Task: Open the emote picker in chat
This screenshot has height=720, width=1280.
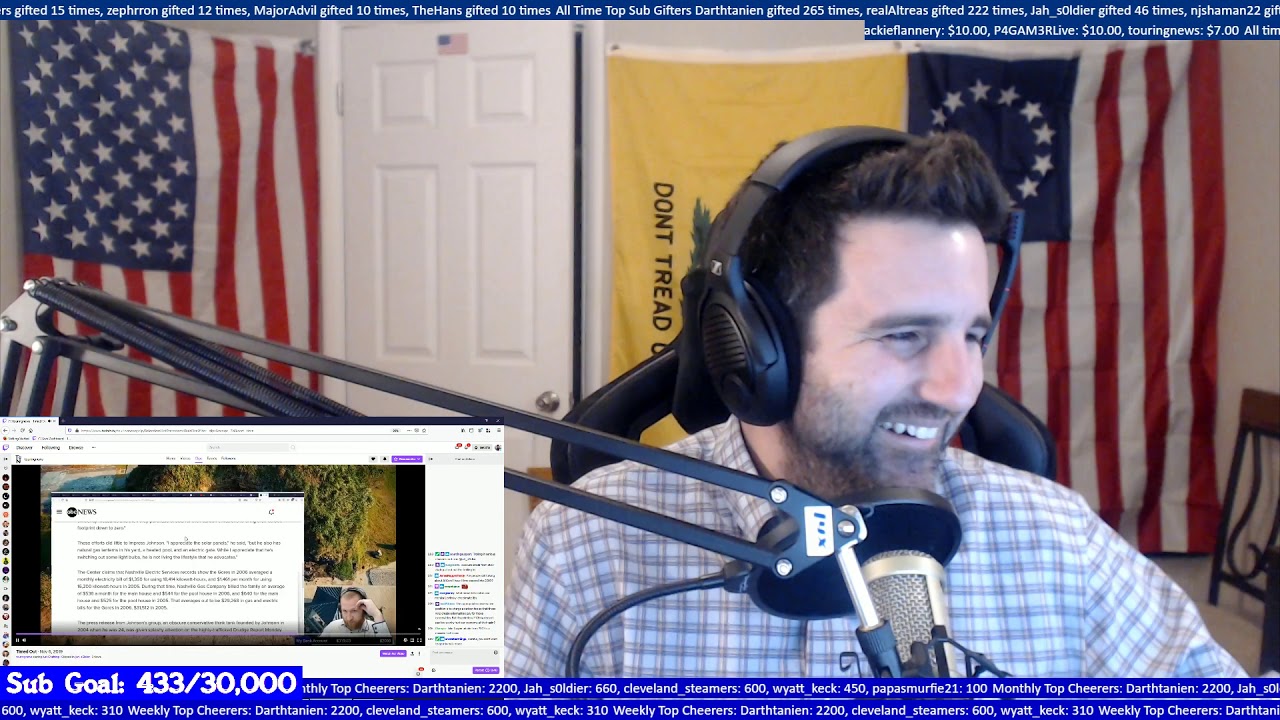Action: pyautogui.click(x=495, y=653)
